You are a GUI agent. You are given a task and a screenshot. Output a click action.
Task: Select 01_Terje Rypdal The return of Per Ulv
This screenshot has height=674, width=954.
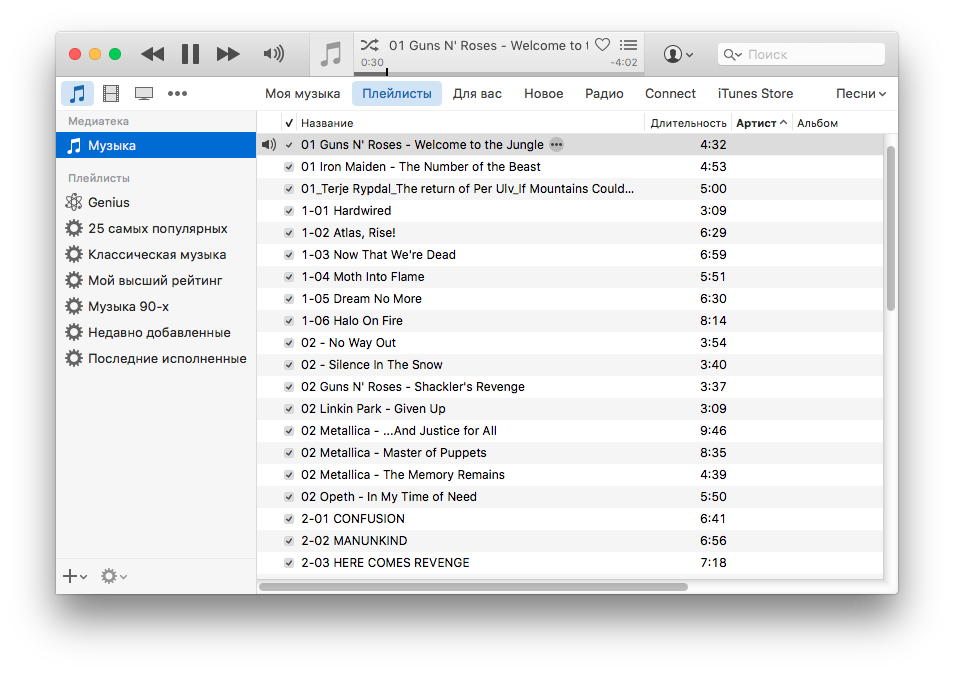(570, 189)
